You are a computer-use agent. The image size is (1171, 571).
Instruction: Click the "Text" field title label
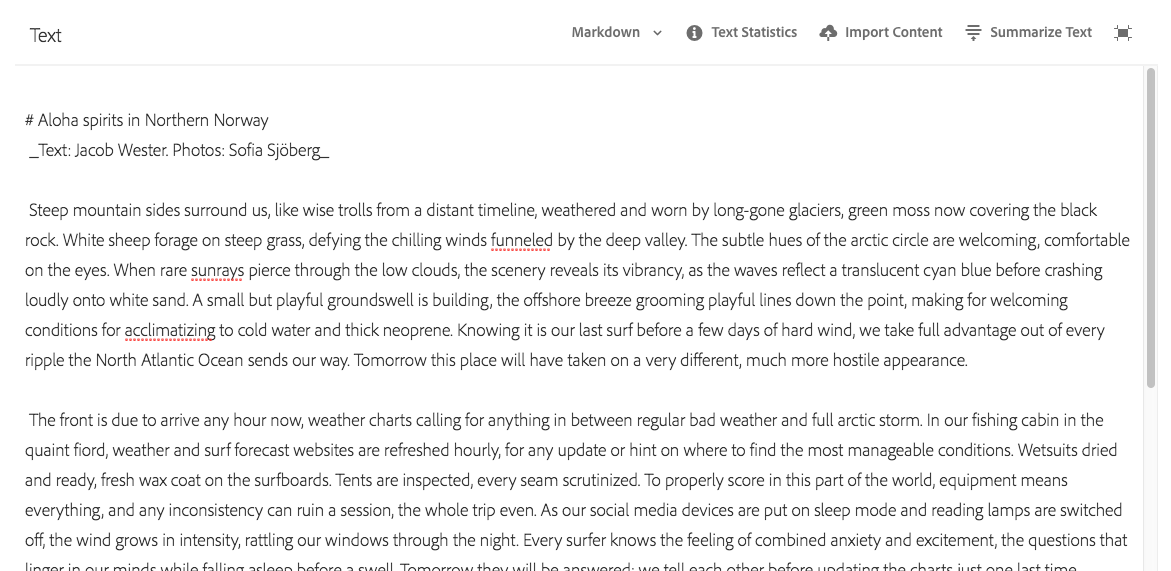coord(46,35)
